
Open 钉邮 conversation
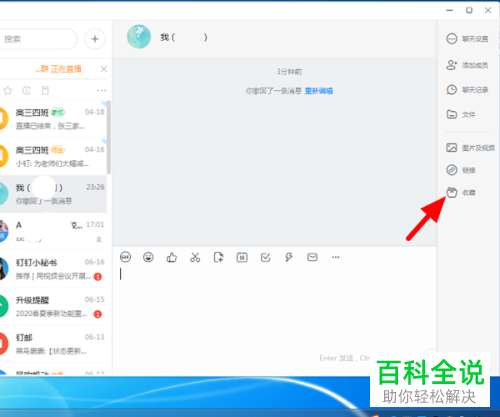click(x=53, y=344)
